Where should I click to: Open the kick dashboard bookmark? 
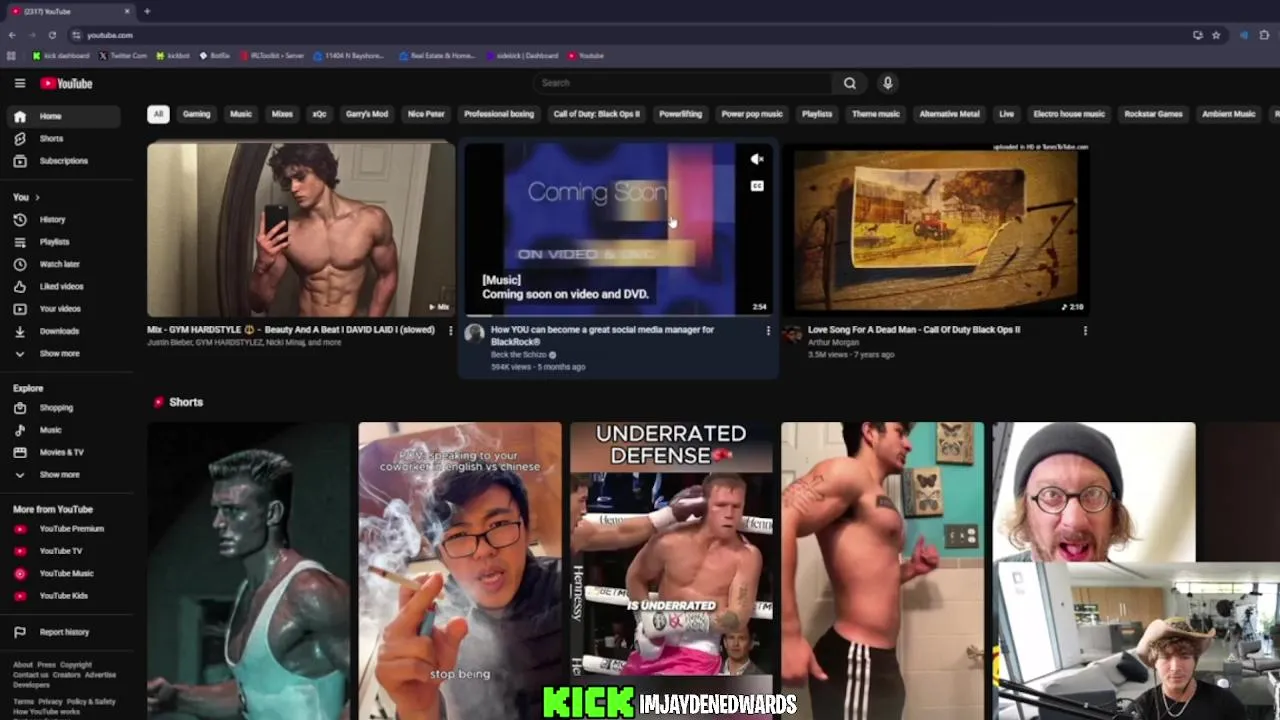pyautogui.click(x=60, y=56)
